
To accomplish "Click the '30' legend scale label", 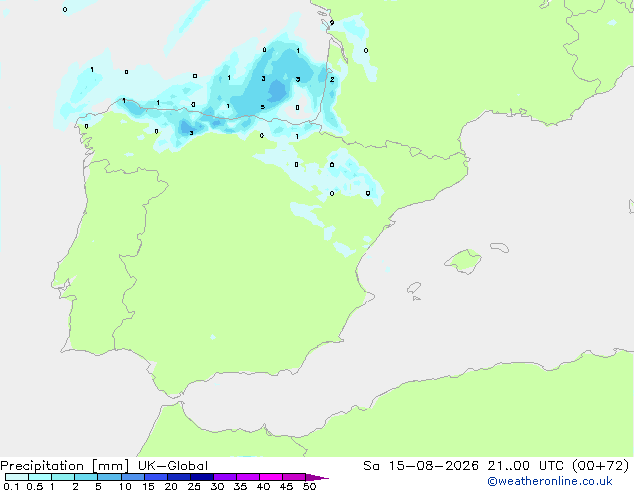I will (217, 486).
